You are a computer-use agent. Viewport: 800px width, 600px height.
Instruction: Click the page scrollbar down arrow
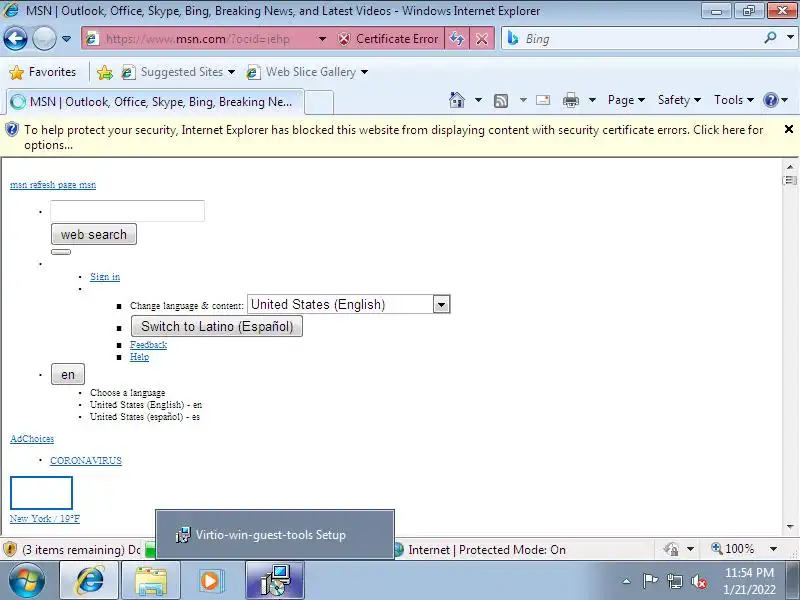[790, 527]
